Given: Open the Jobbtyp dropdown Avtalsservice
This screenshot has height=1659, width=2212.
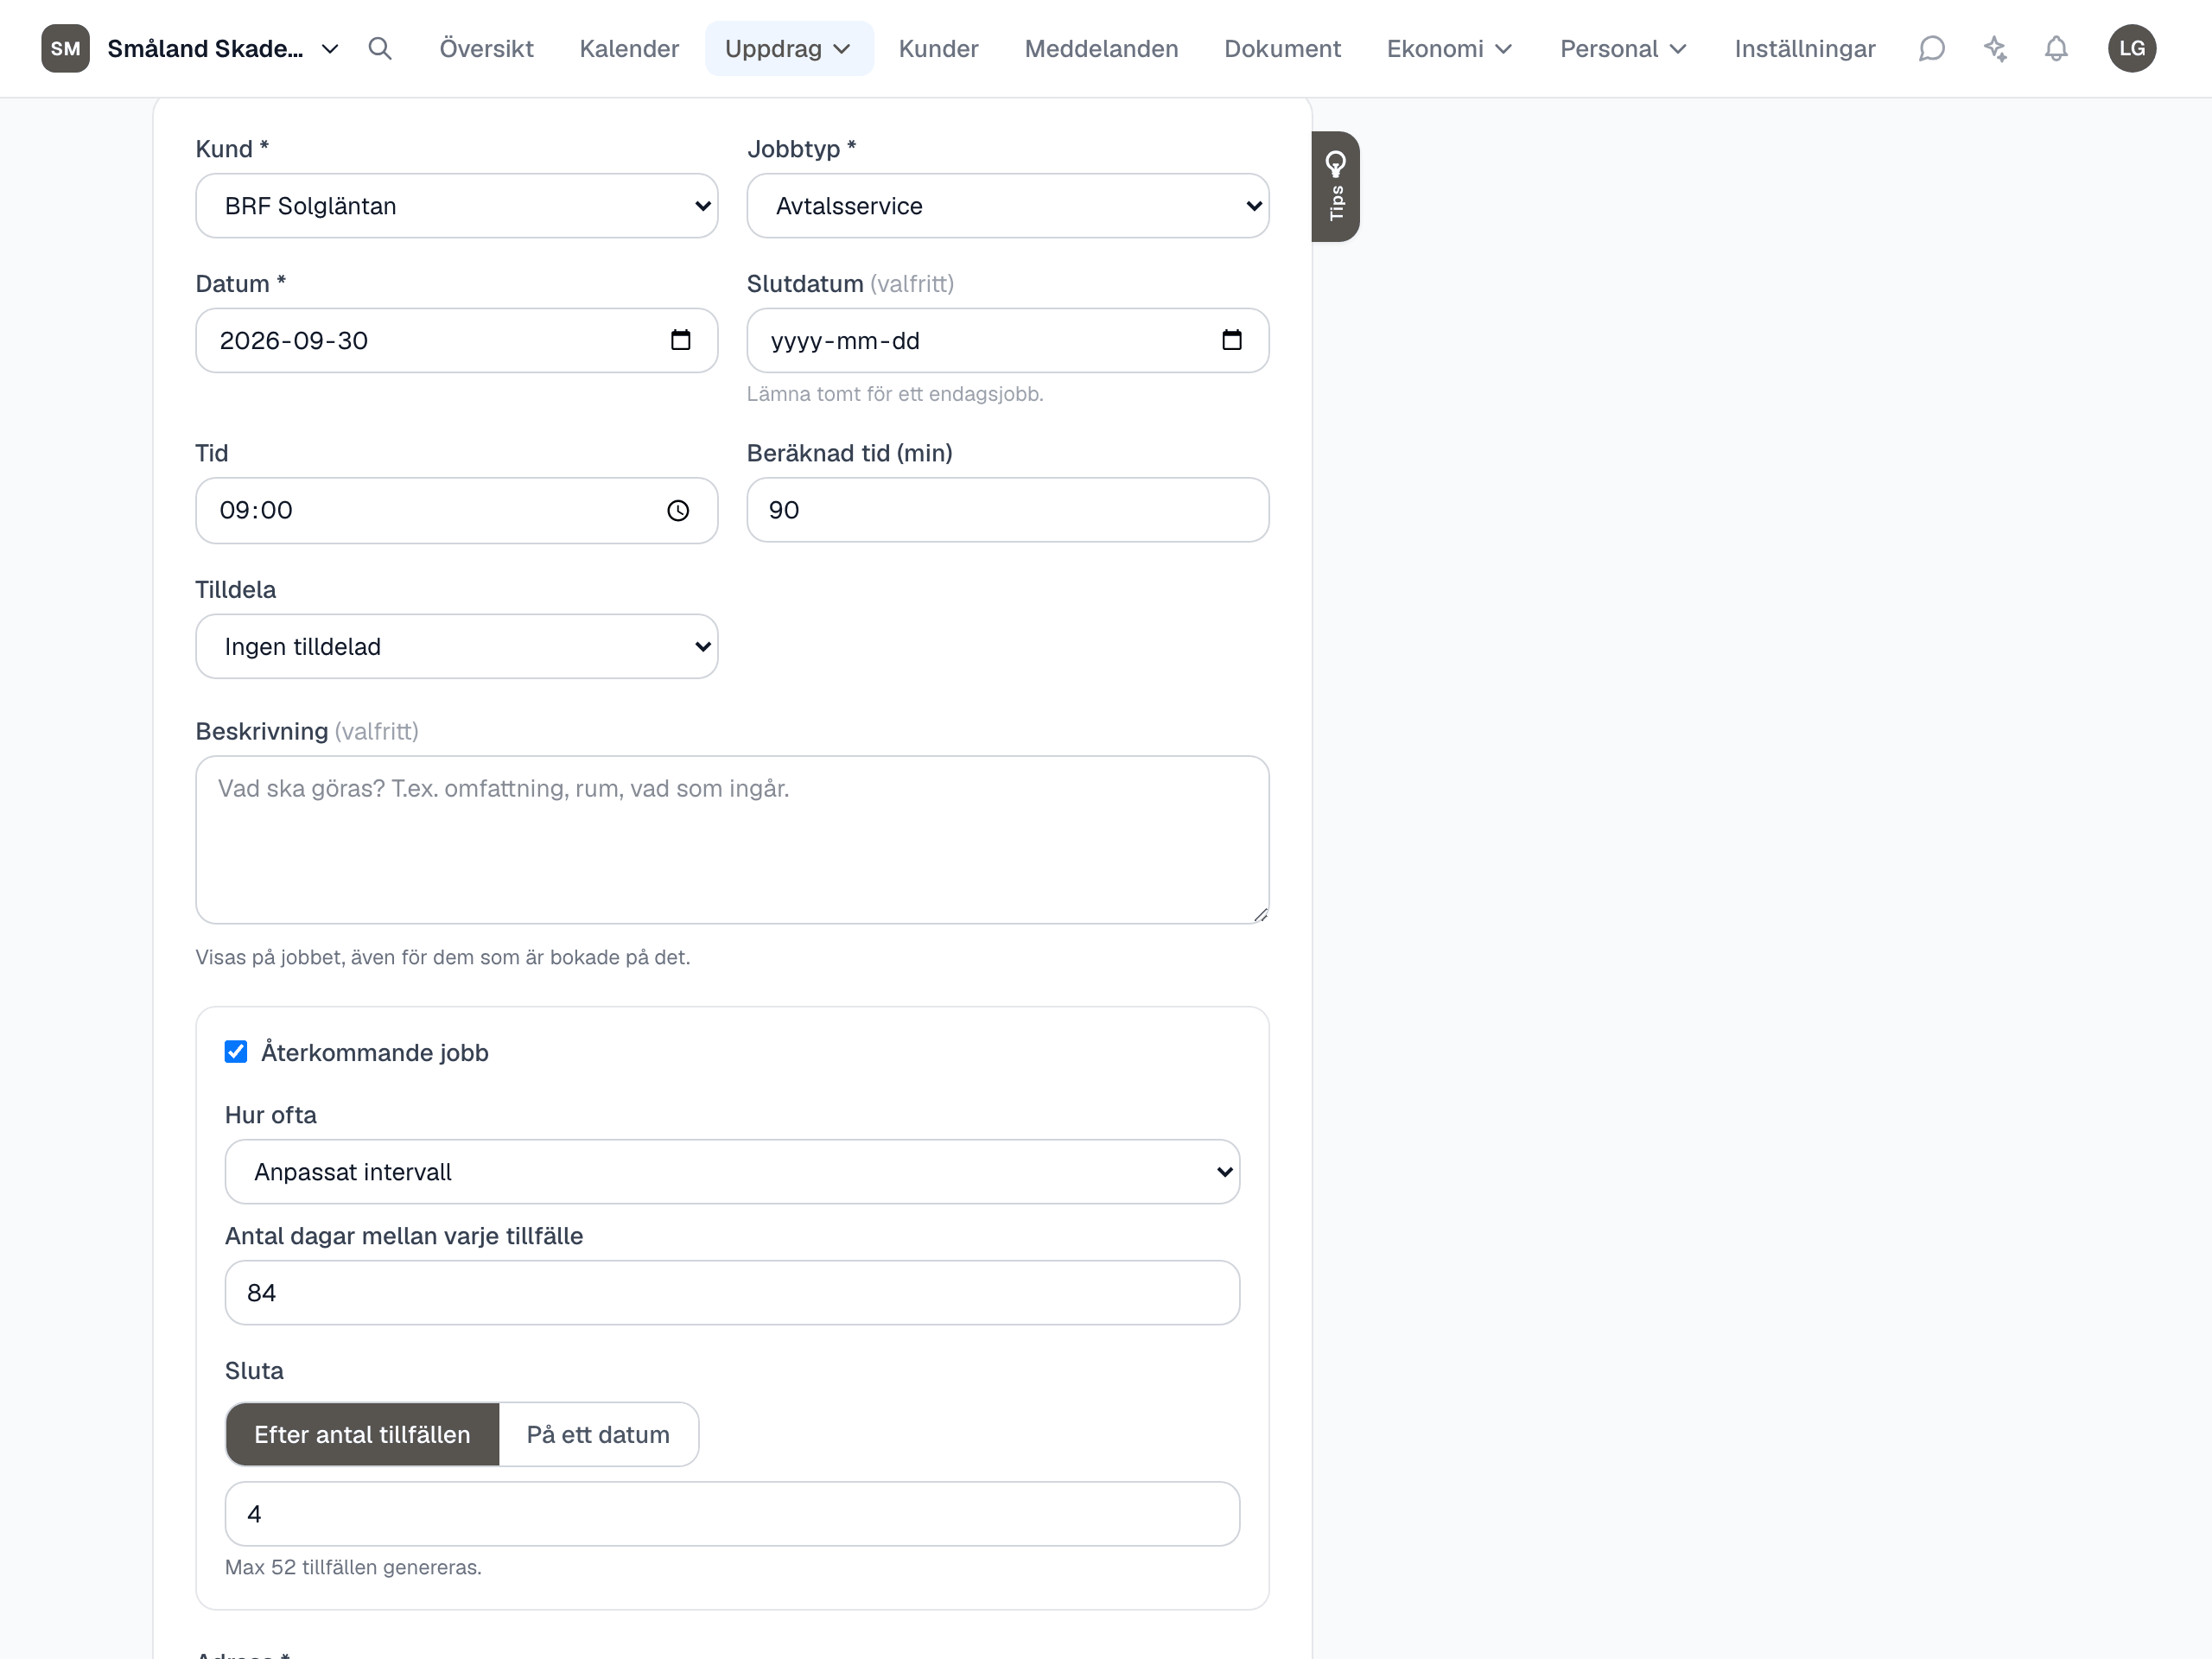Looking at the screenshot, I should [x=1008, y=206].
